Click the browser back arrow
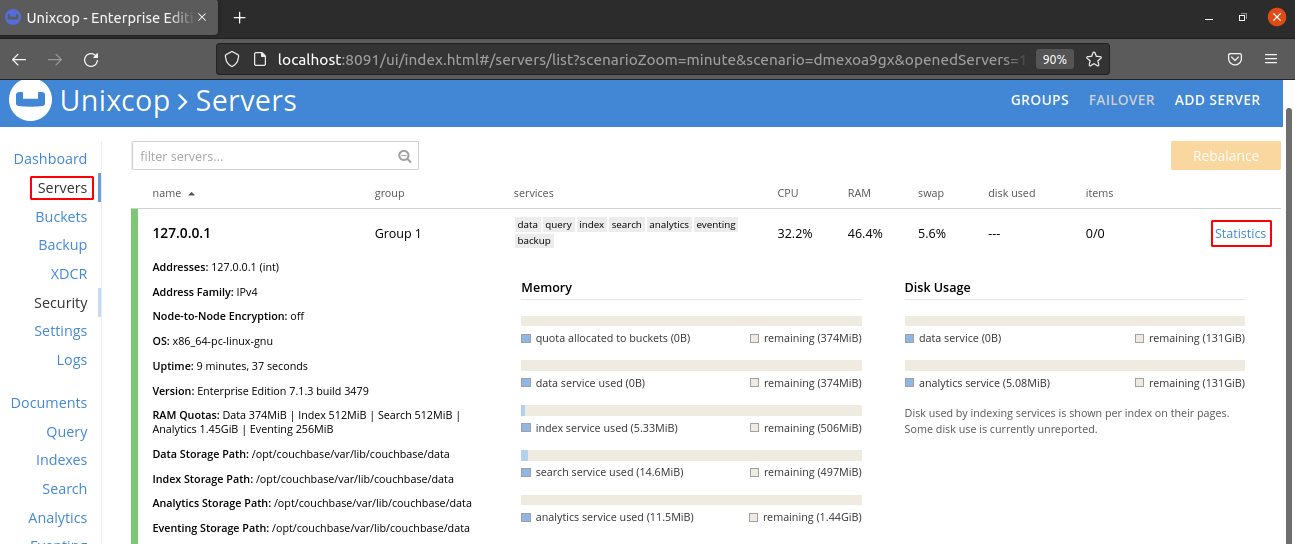The height and width of the screenshot is (544, 1295). pyautogui.click(x=19, y=59)
